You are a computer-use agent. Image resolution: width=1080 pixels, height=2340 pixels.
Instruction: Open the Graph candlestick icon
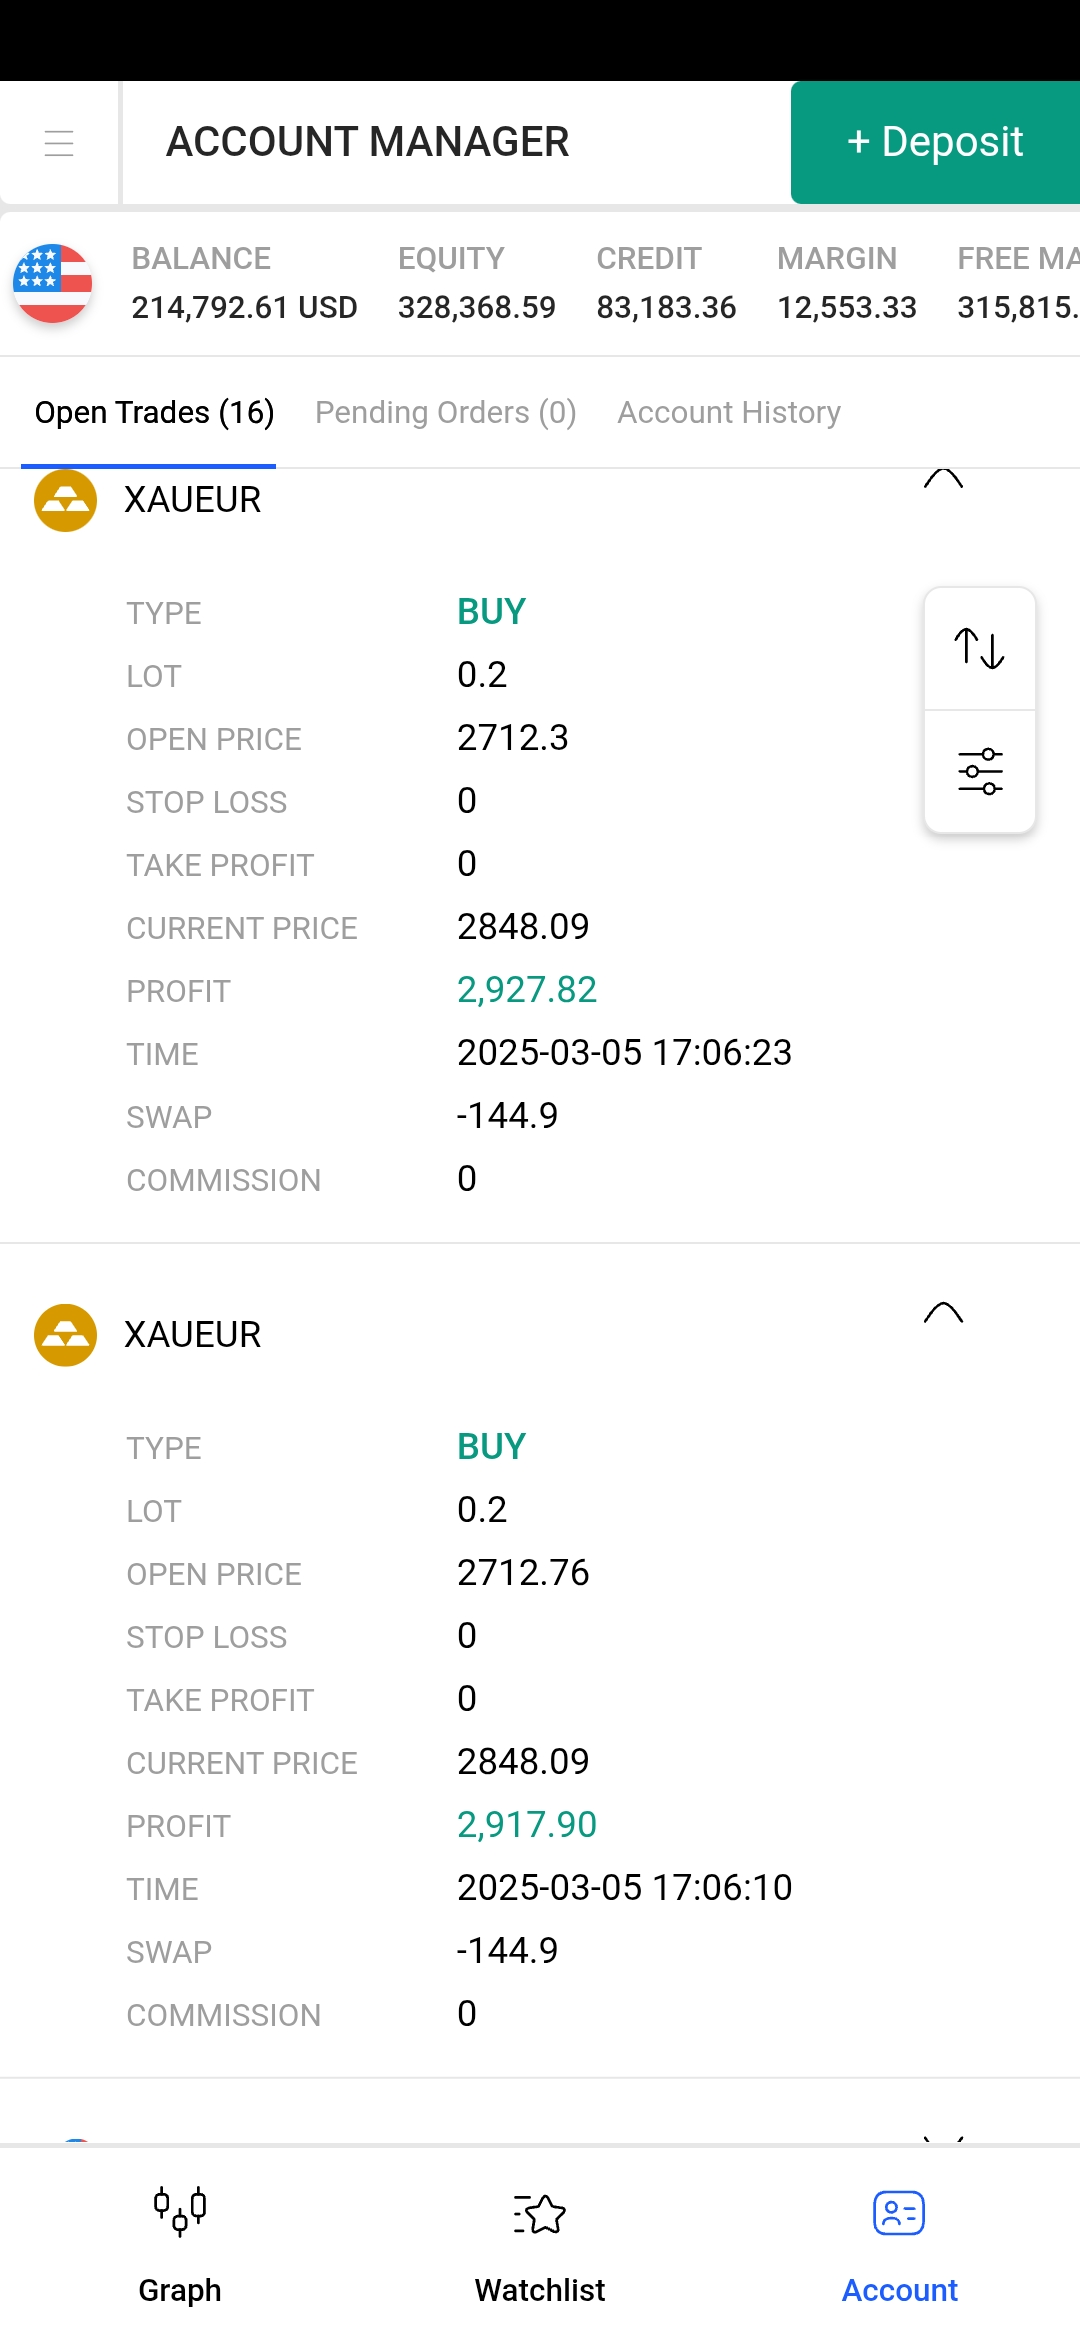(180, 2210)
